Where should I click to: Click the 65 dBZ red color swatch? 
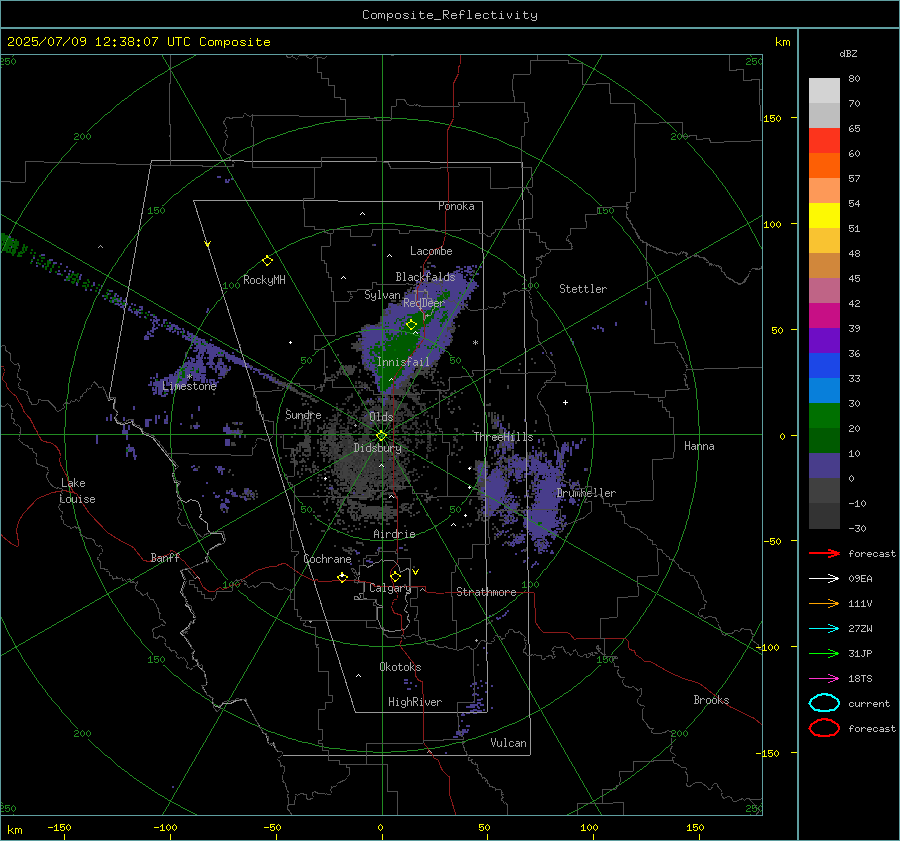(824, 140)
